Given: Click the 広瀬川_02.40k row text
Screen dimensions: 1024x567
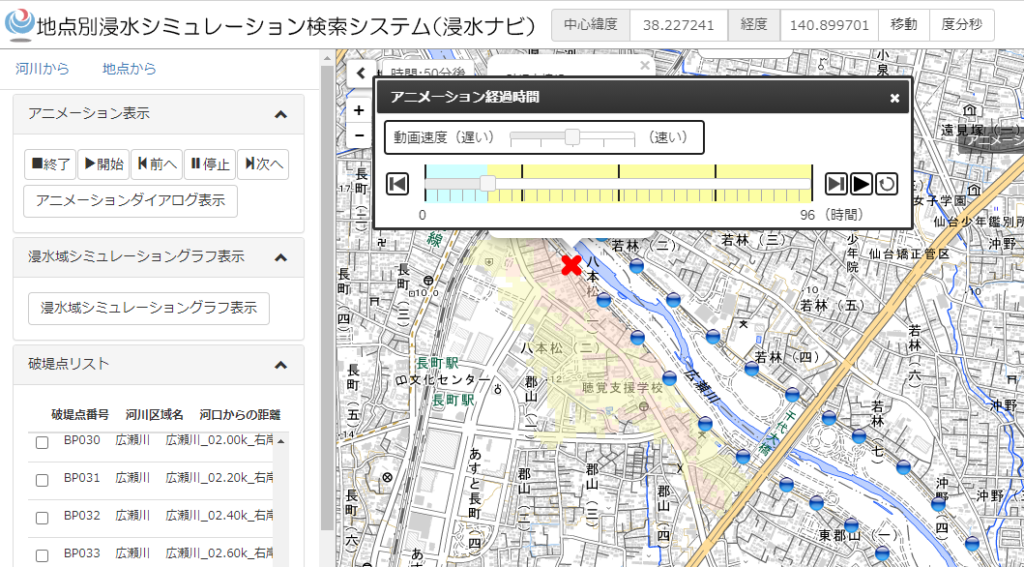Looking at the screenshot, I should pos(219,516).
